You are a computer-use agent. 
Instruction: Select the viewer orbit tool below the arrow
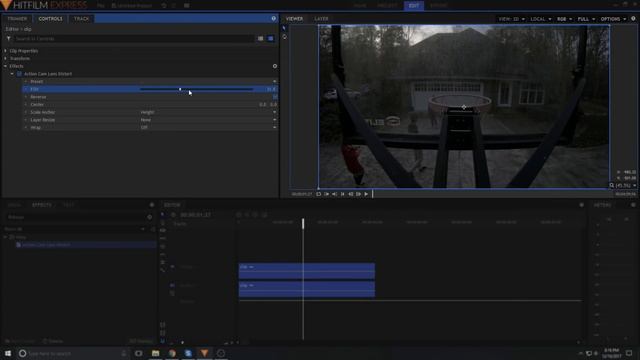[x=284, y=37]
